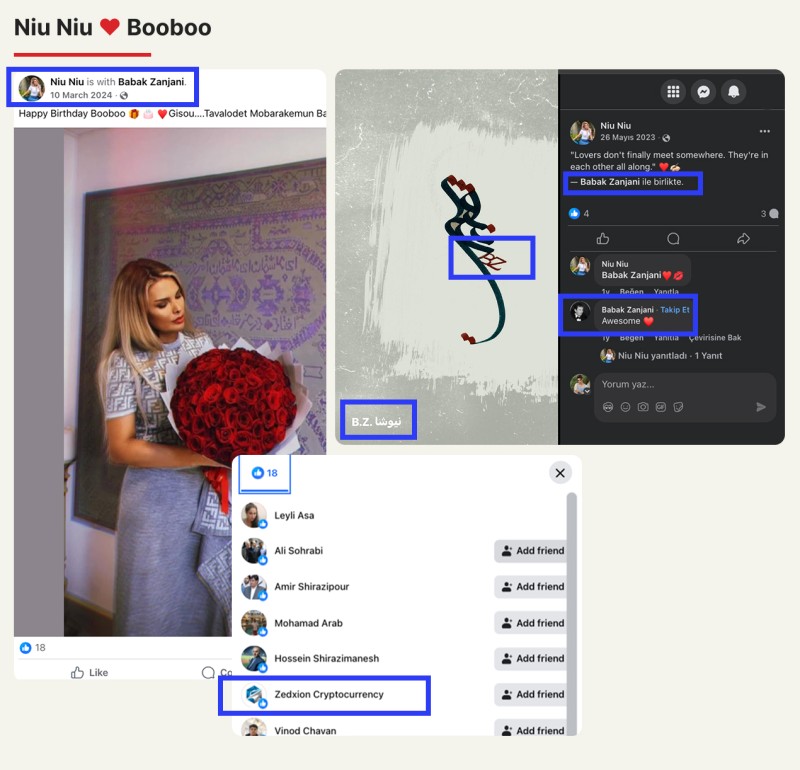Click 'Takip Et' next to Babak Zanjani
The image size is (800, 770).
tap(675, 310)
